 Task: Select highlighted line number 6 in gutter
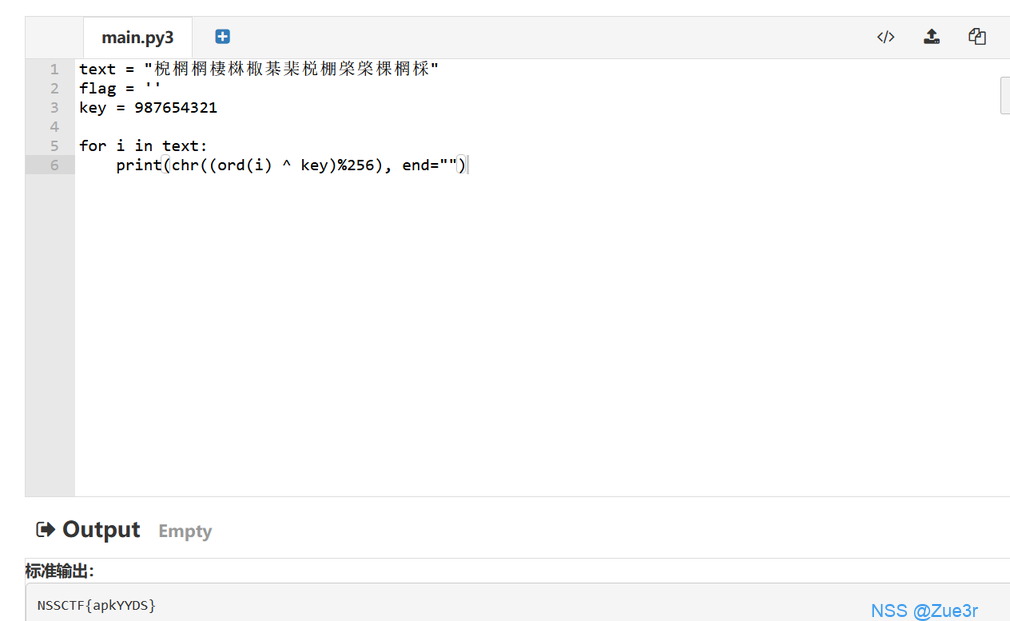tap(54, 165)
